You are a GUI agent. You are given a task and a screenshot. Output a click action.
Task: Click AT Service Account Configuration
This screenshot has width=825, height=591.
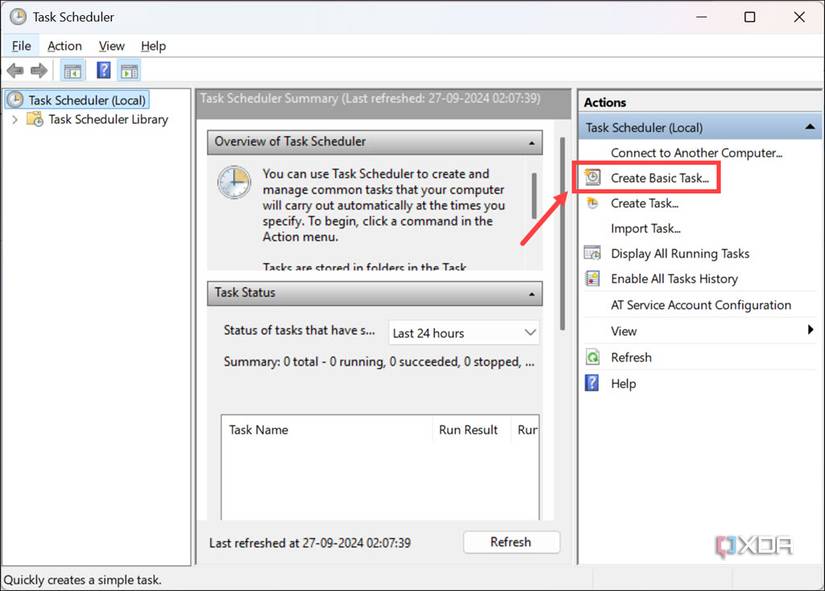701,305
